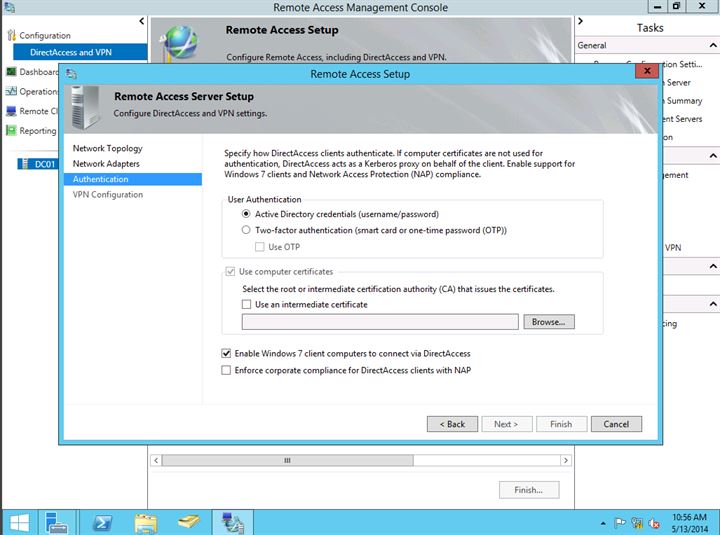Click the server tower icon in the dialog header
The image size is (720, 535).
point(85,107)
